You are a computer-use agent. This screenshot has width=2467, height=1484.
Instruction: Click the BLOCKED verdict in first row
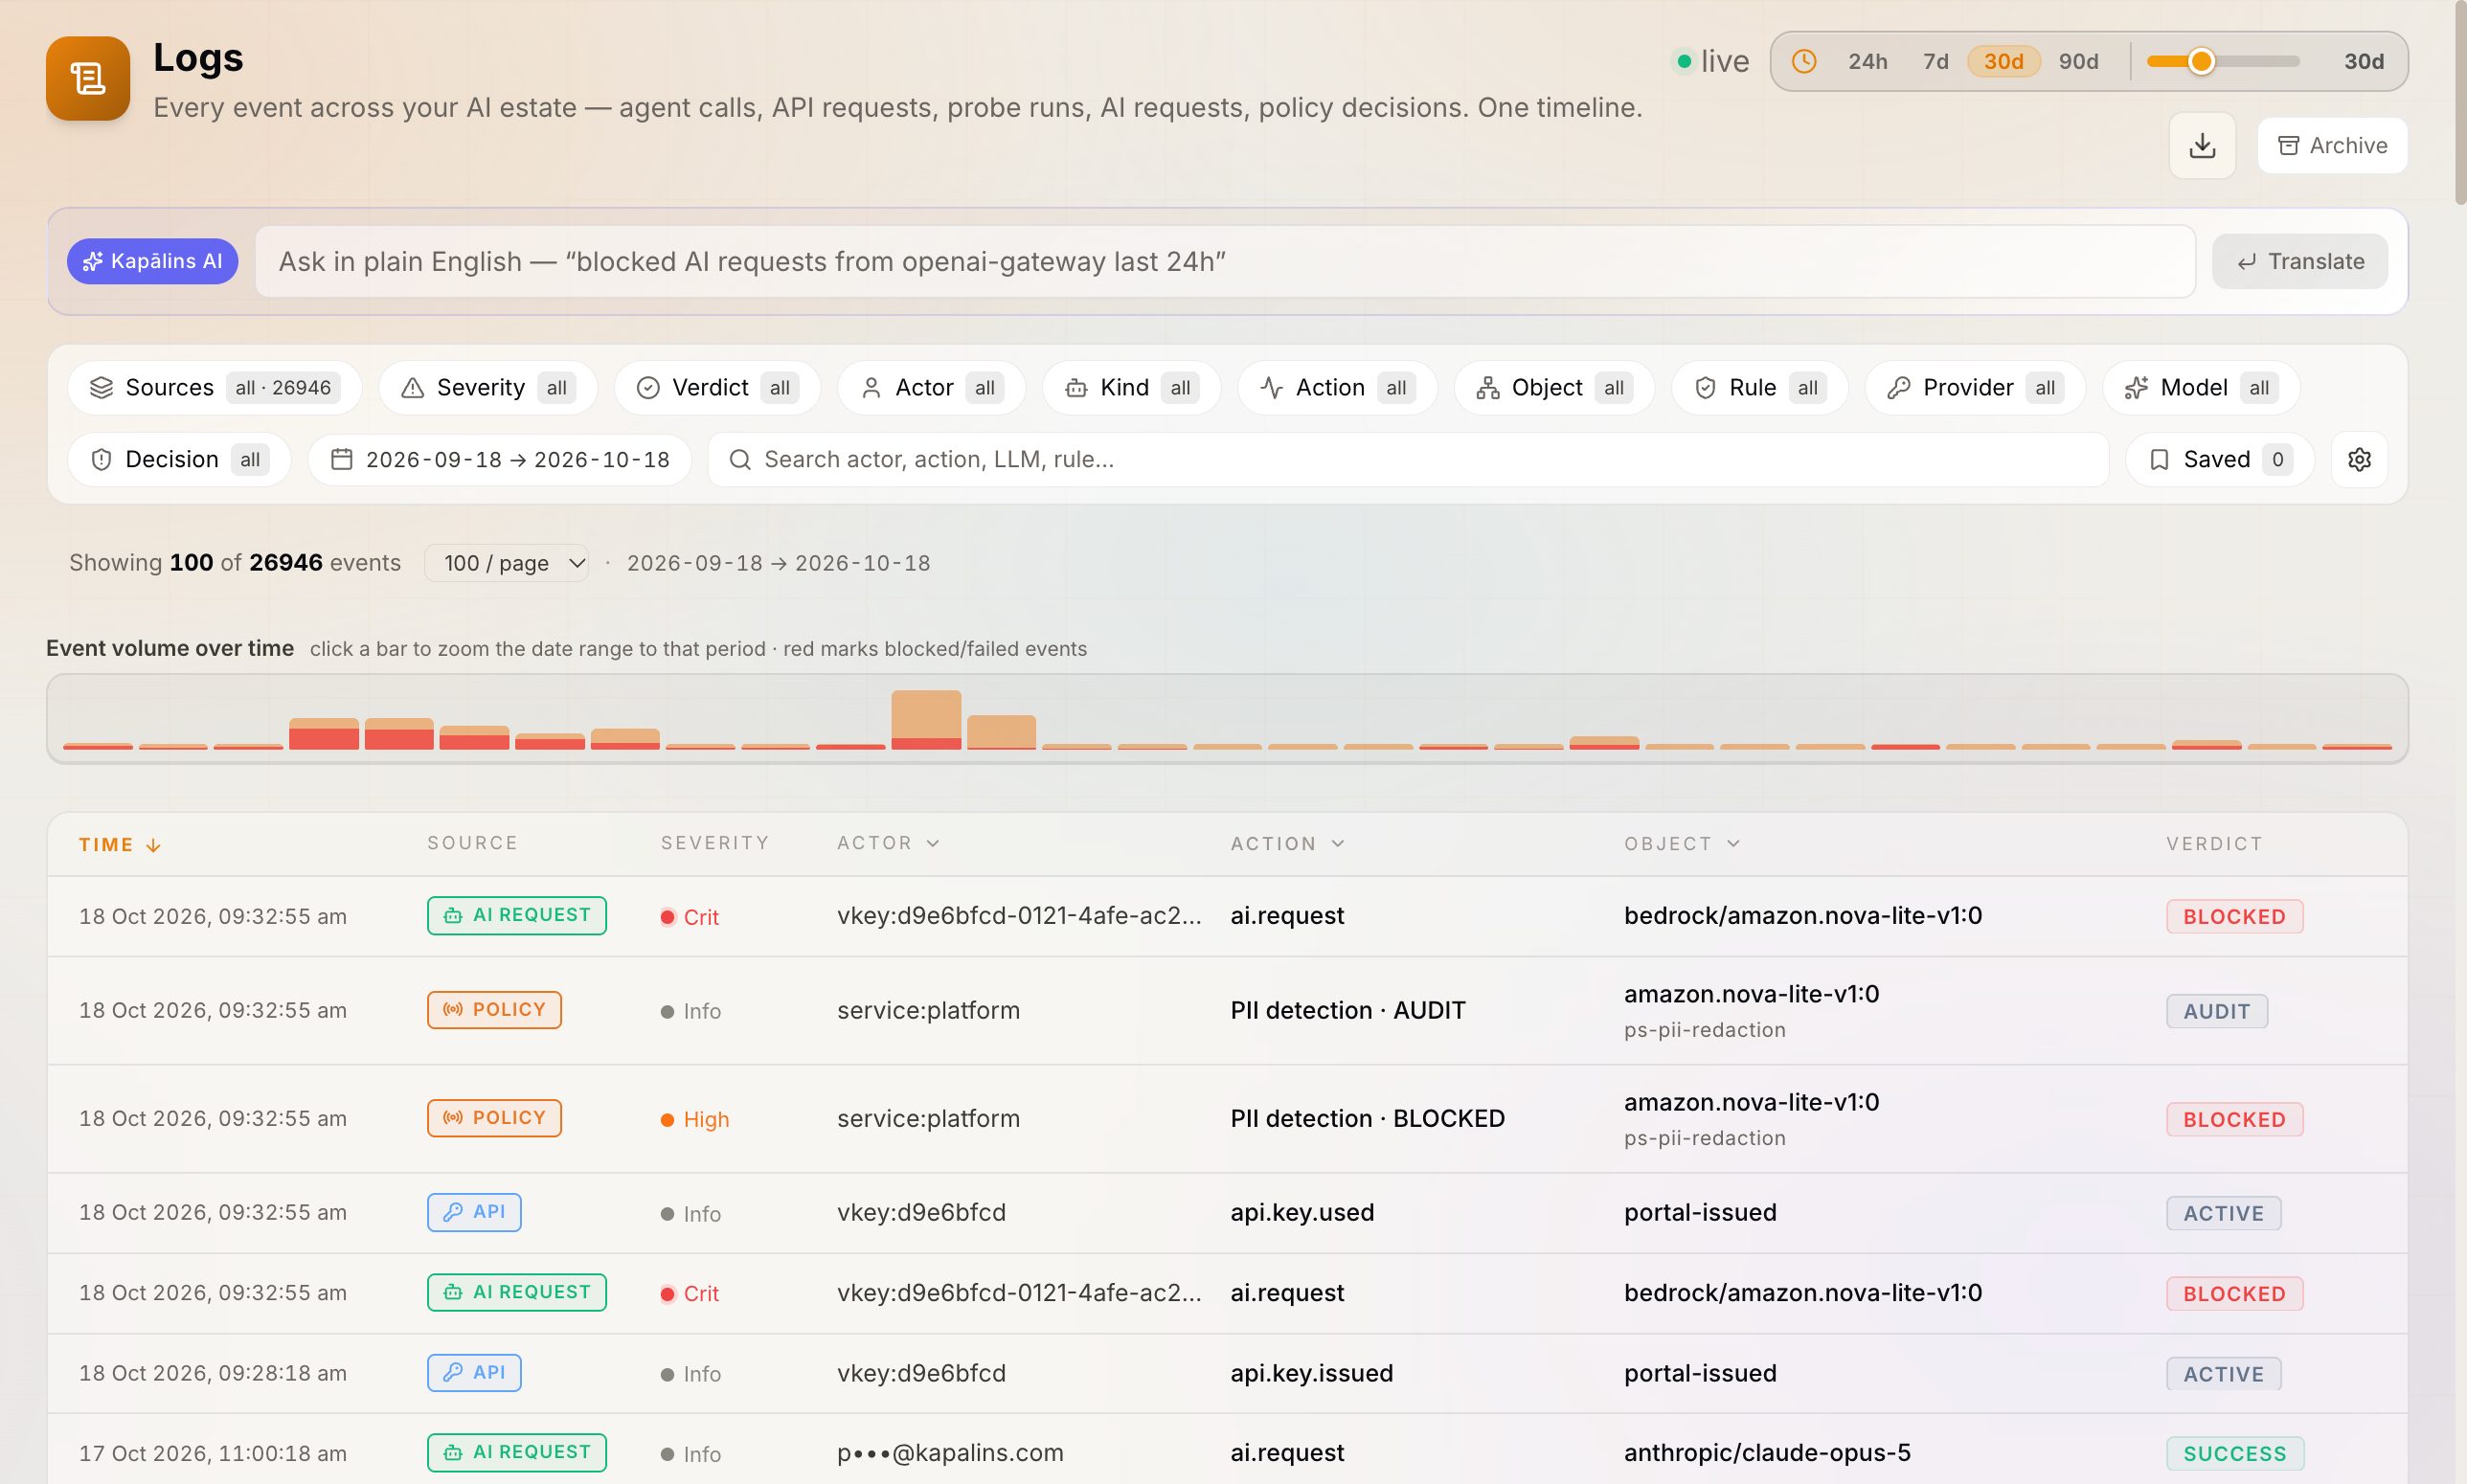(2234, 917)
